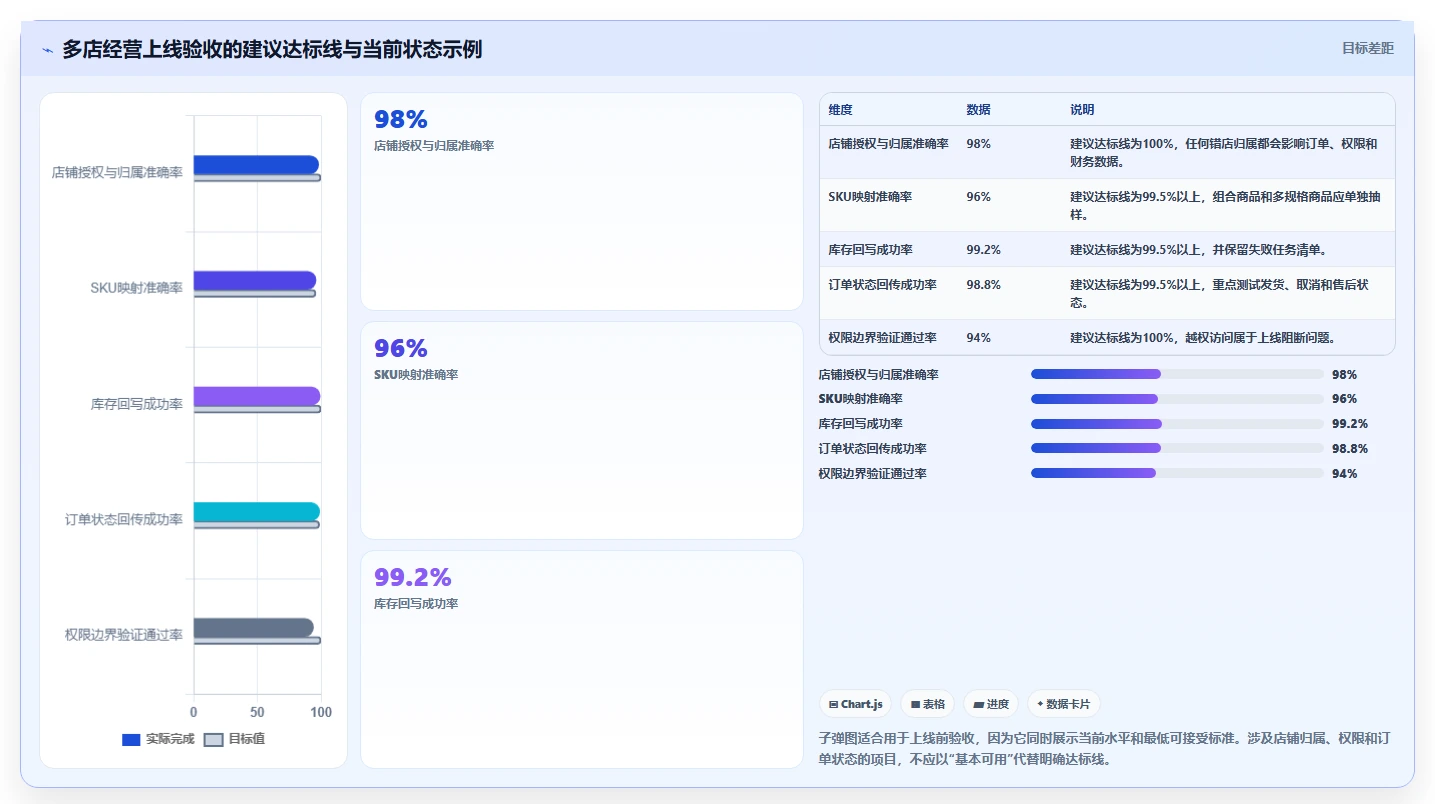
Task: Click the 库存回写成功率 card caption
Action: (x=416, y=603)
